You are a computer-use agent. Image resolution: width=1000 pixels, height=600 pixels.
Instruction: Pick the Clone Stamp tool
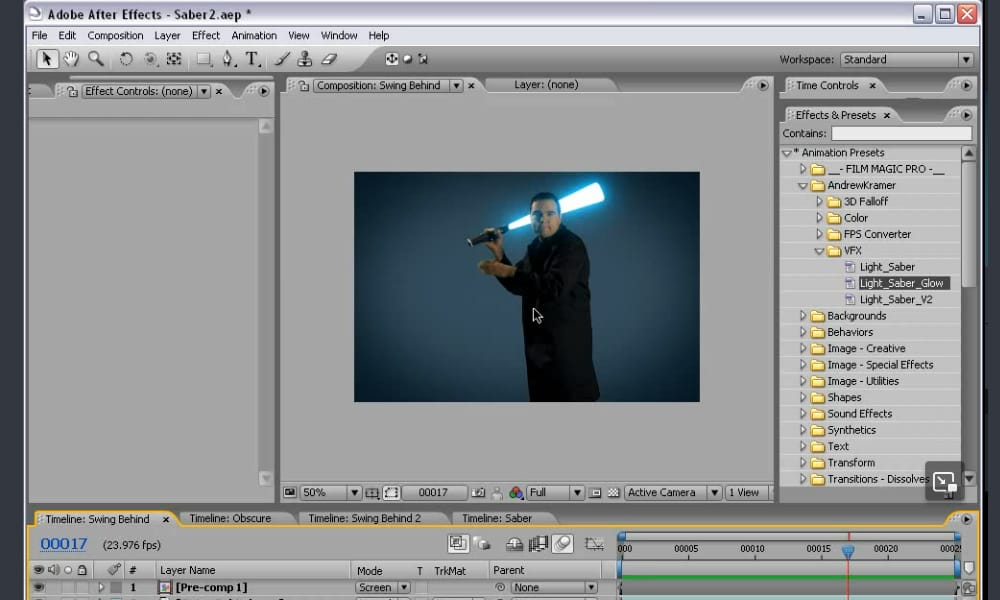(305, 59)
